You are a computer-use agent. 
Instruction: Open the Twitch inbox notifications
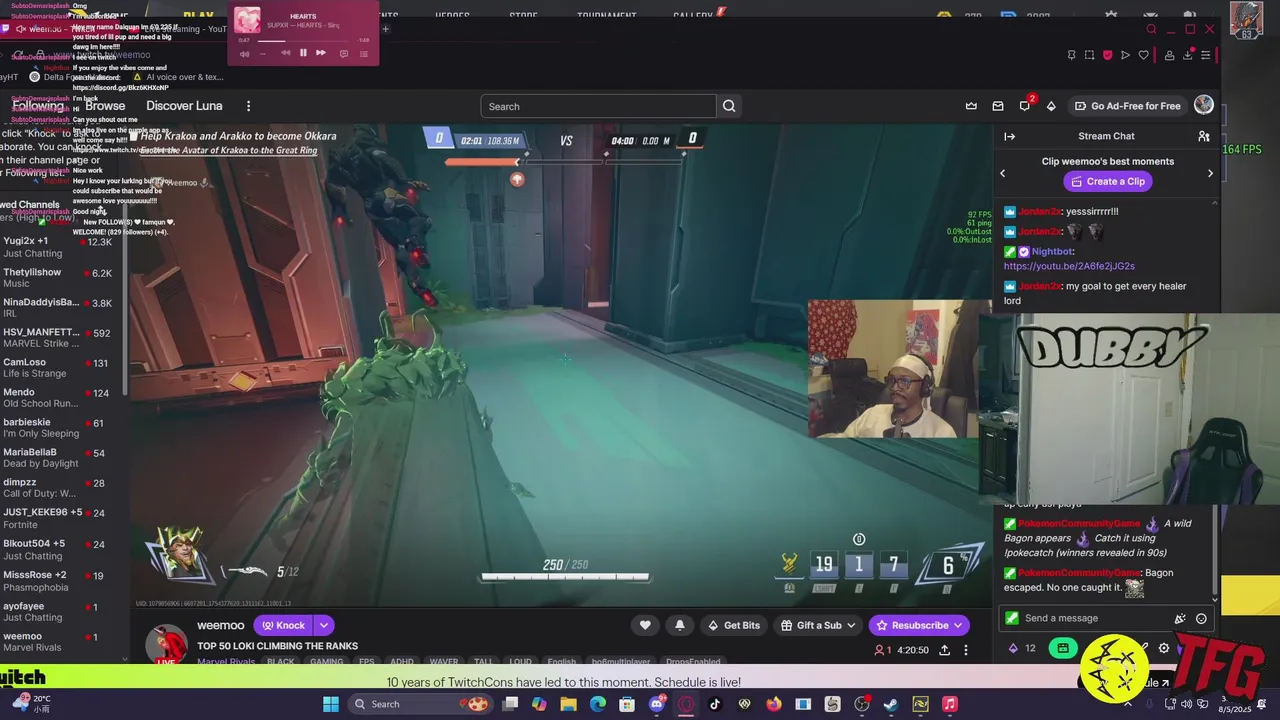[998, 106]
